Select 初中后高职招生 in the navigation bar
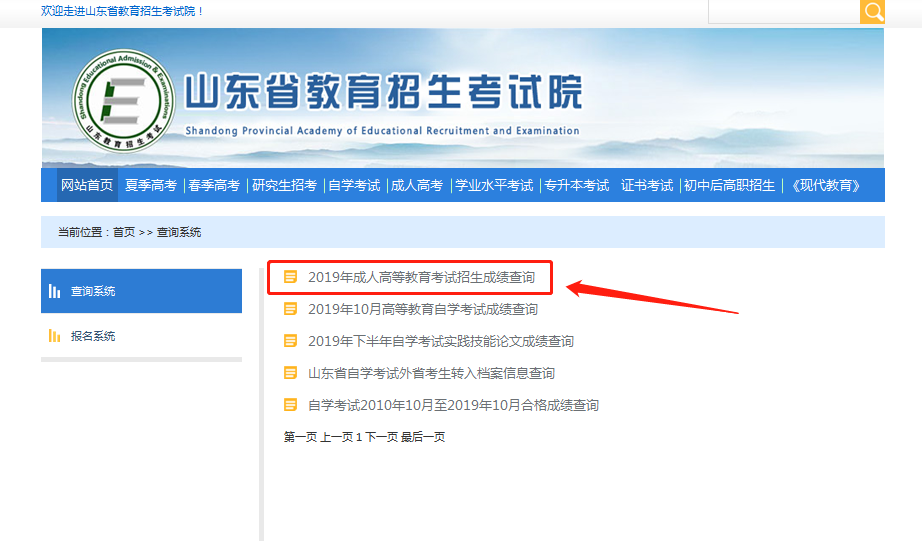This screenshot has width=922, height=541. pyautogui.click(x=729, y=185)
